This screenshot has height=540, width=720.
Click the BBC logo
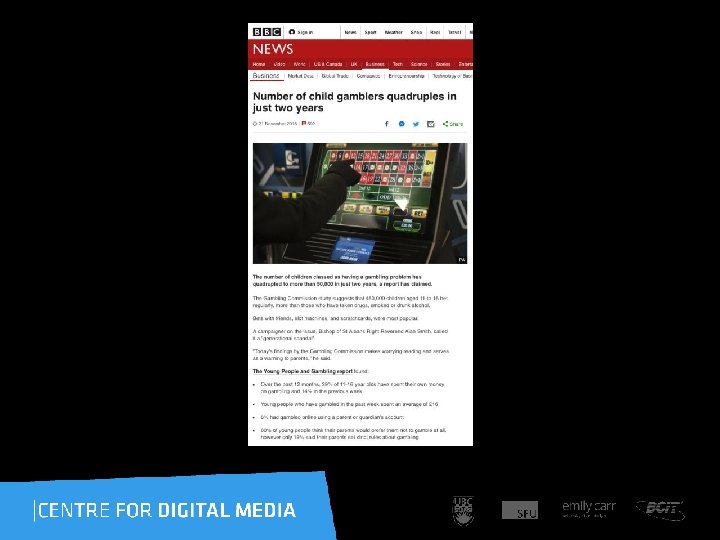(267, 32)
